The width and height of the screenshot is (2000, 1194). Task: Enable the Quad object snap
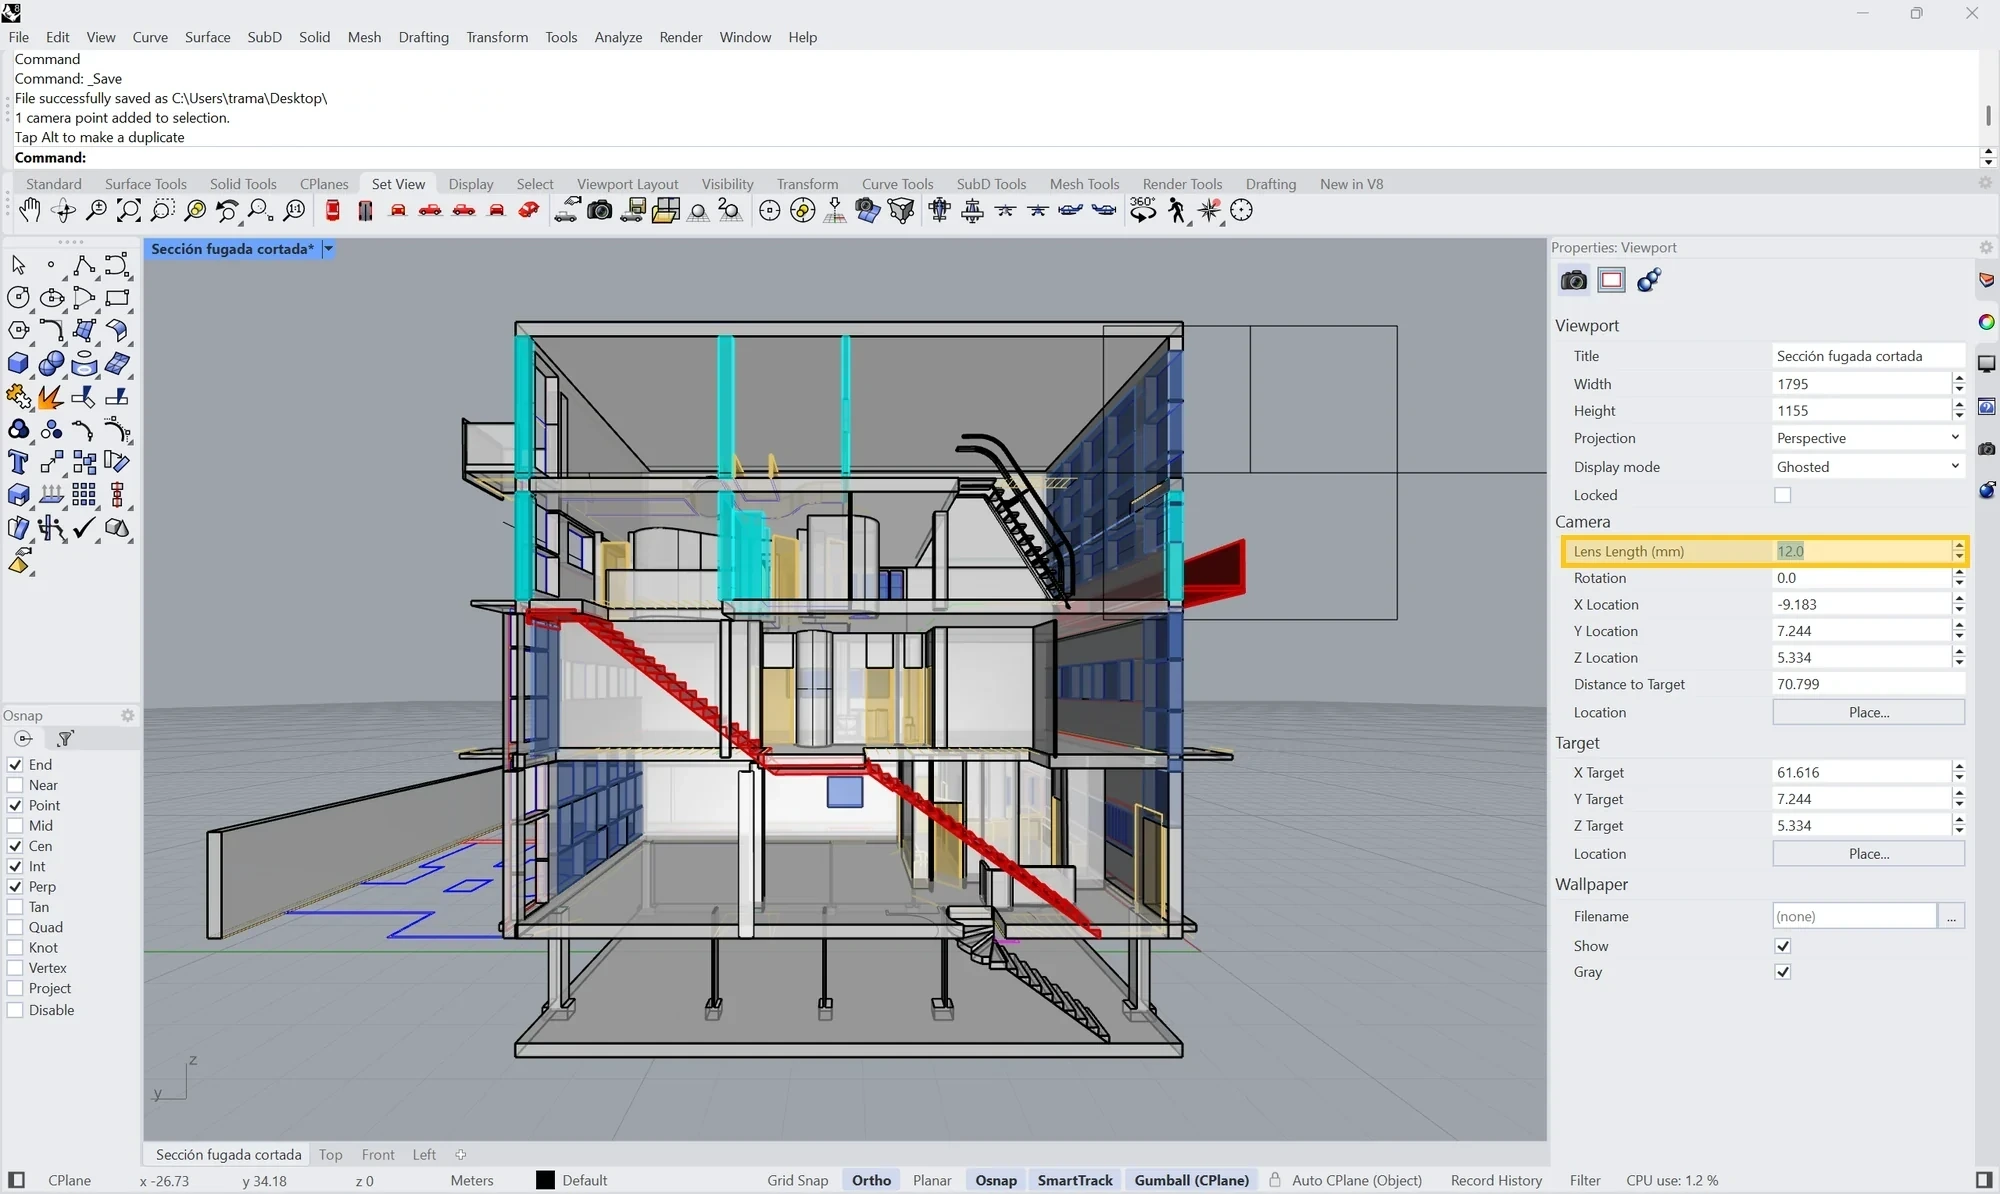pyautogui.click(x=15, y=927)
